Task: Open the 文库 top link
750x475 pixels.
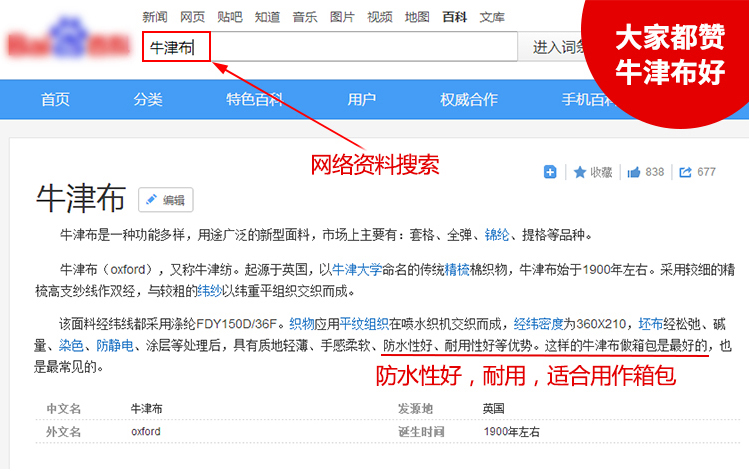Action: click(492, 17)
